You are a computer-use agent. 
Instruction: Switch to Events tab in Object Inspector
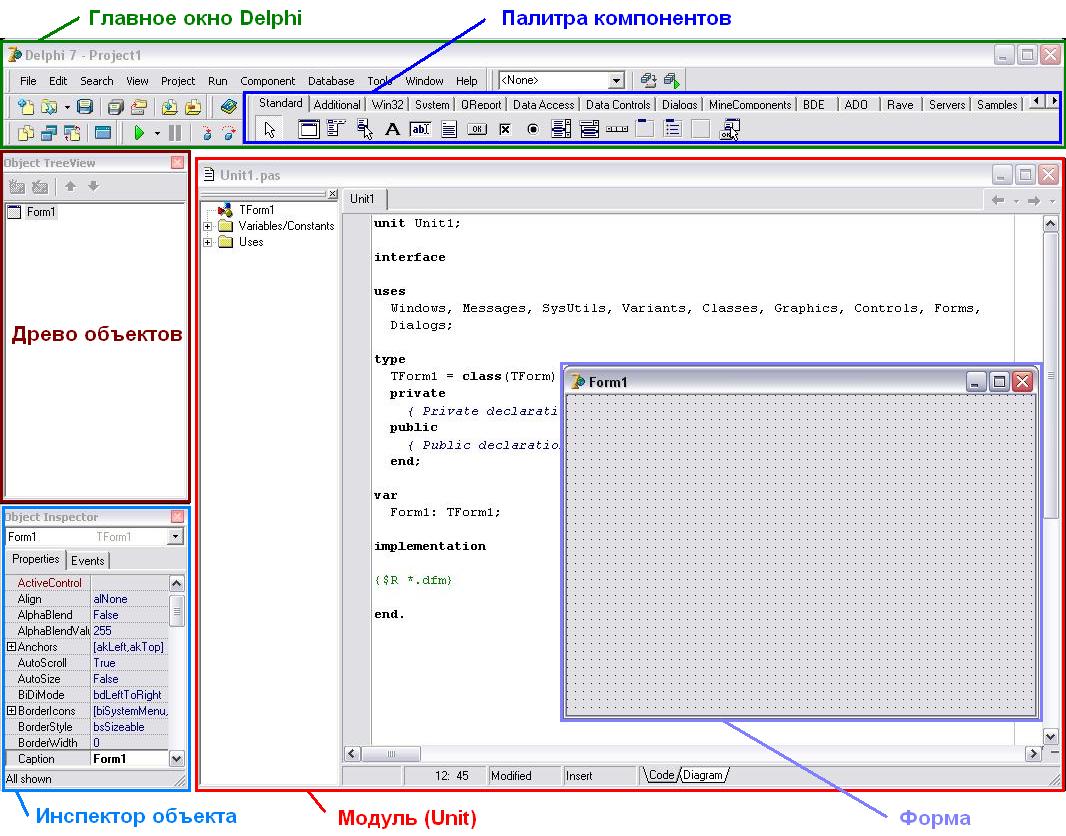tap(88, 561)
